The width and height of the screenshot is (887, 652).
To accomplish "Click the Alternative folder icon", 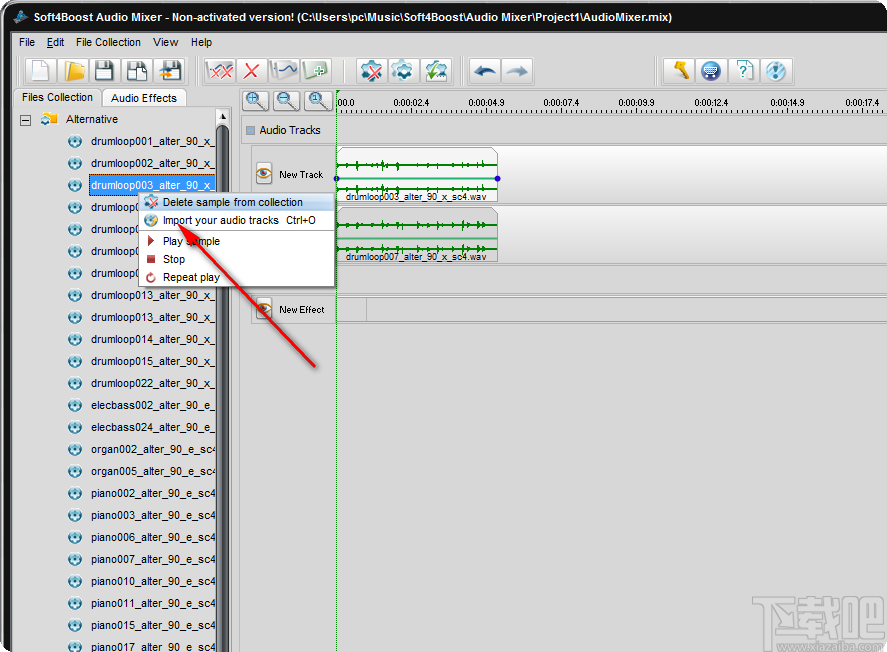I will coord(49,119).
